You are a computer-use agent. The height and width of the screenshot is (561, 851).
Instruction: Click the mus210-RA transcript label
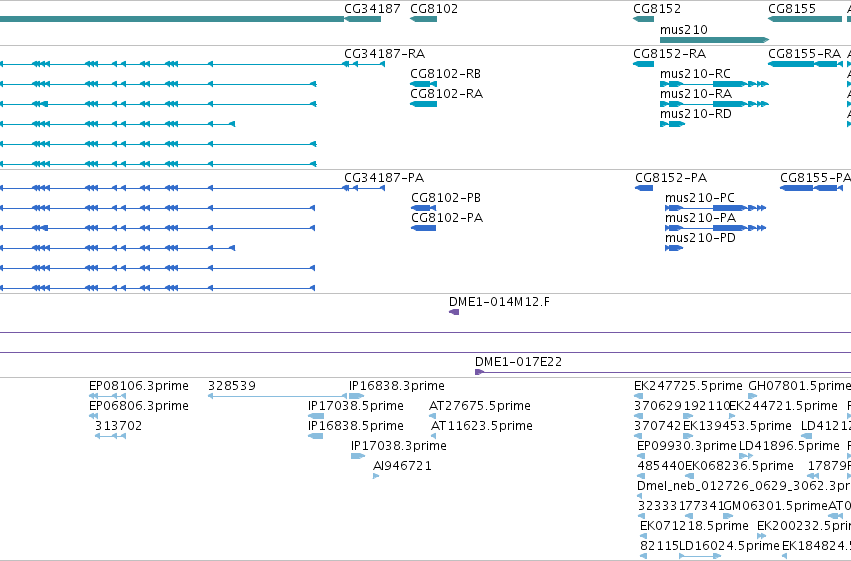pyautogui.click(x=696, y=94)
